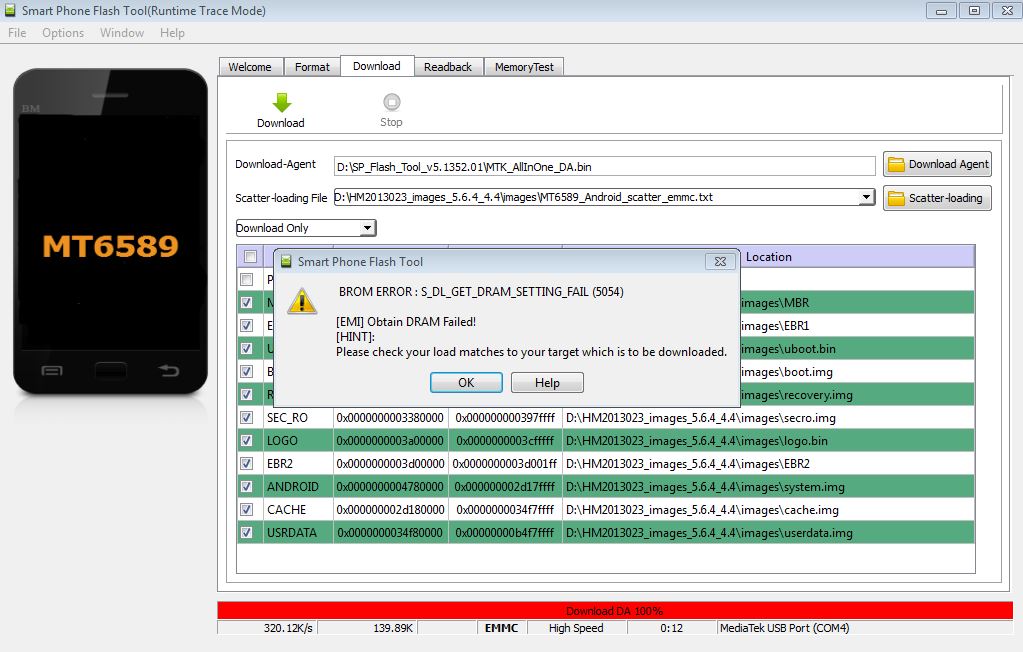Click the Scatter-loading folder button

coord(937,198)
